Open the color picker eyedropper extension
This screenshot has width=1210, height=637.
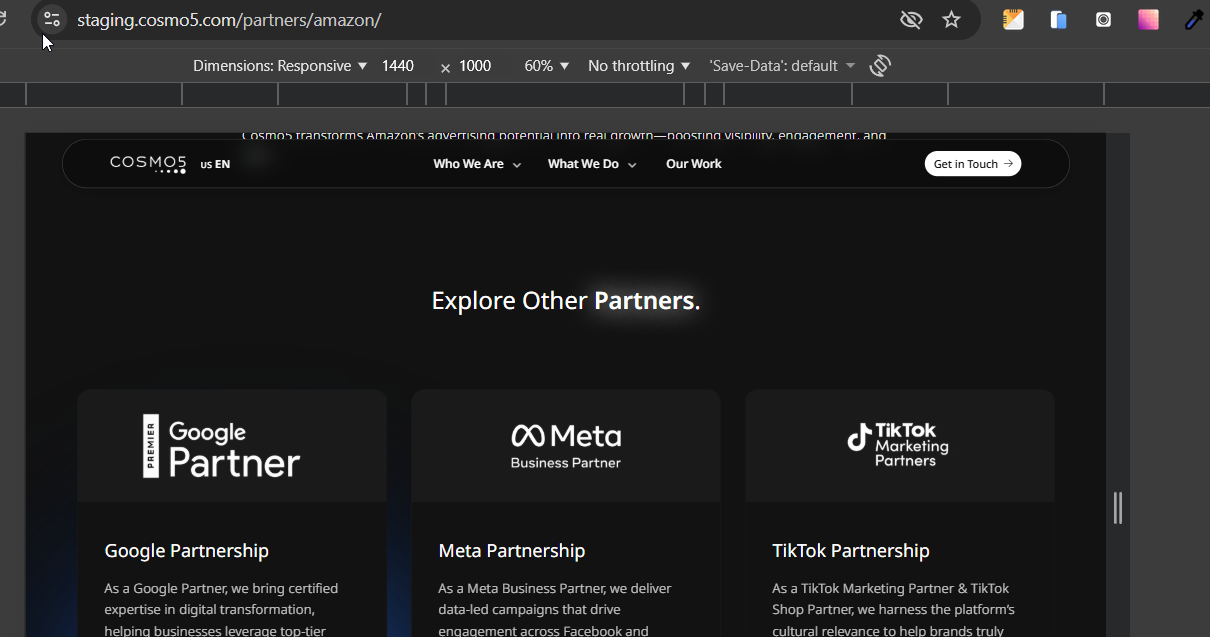1194,19
